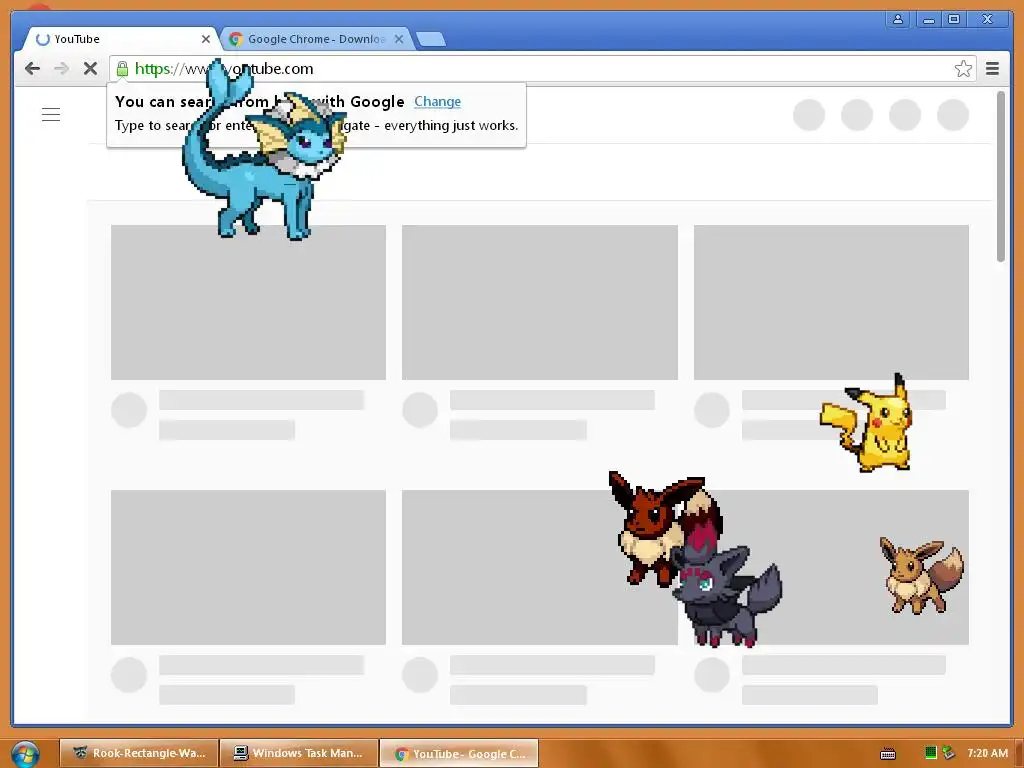Go back using the back arrow
This screenshot has width=1024, height=768.
coord(32,69)
